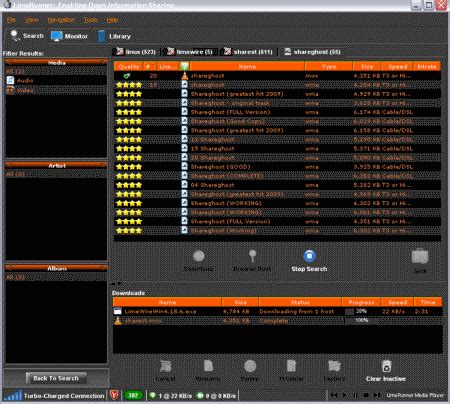Click the Resume download icon

pos(208,366)
